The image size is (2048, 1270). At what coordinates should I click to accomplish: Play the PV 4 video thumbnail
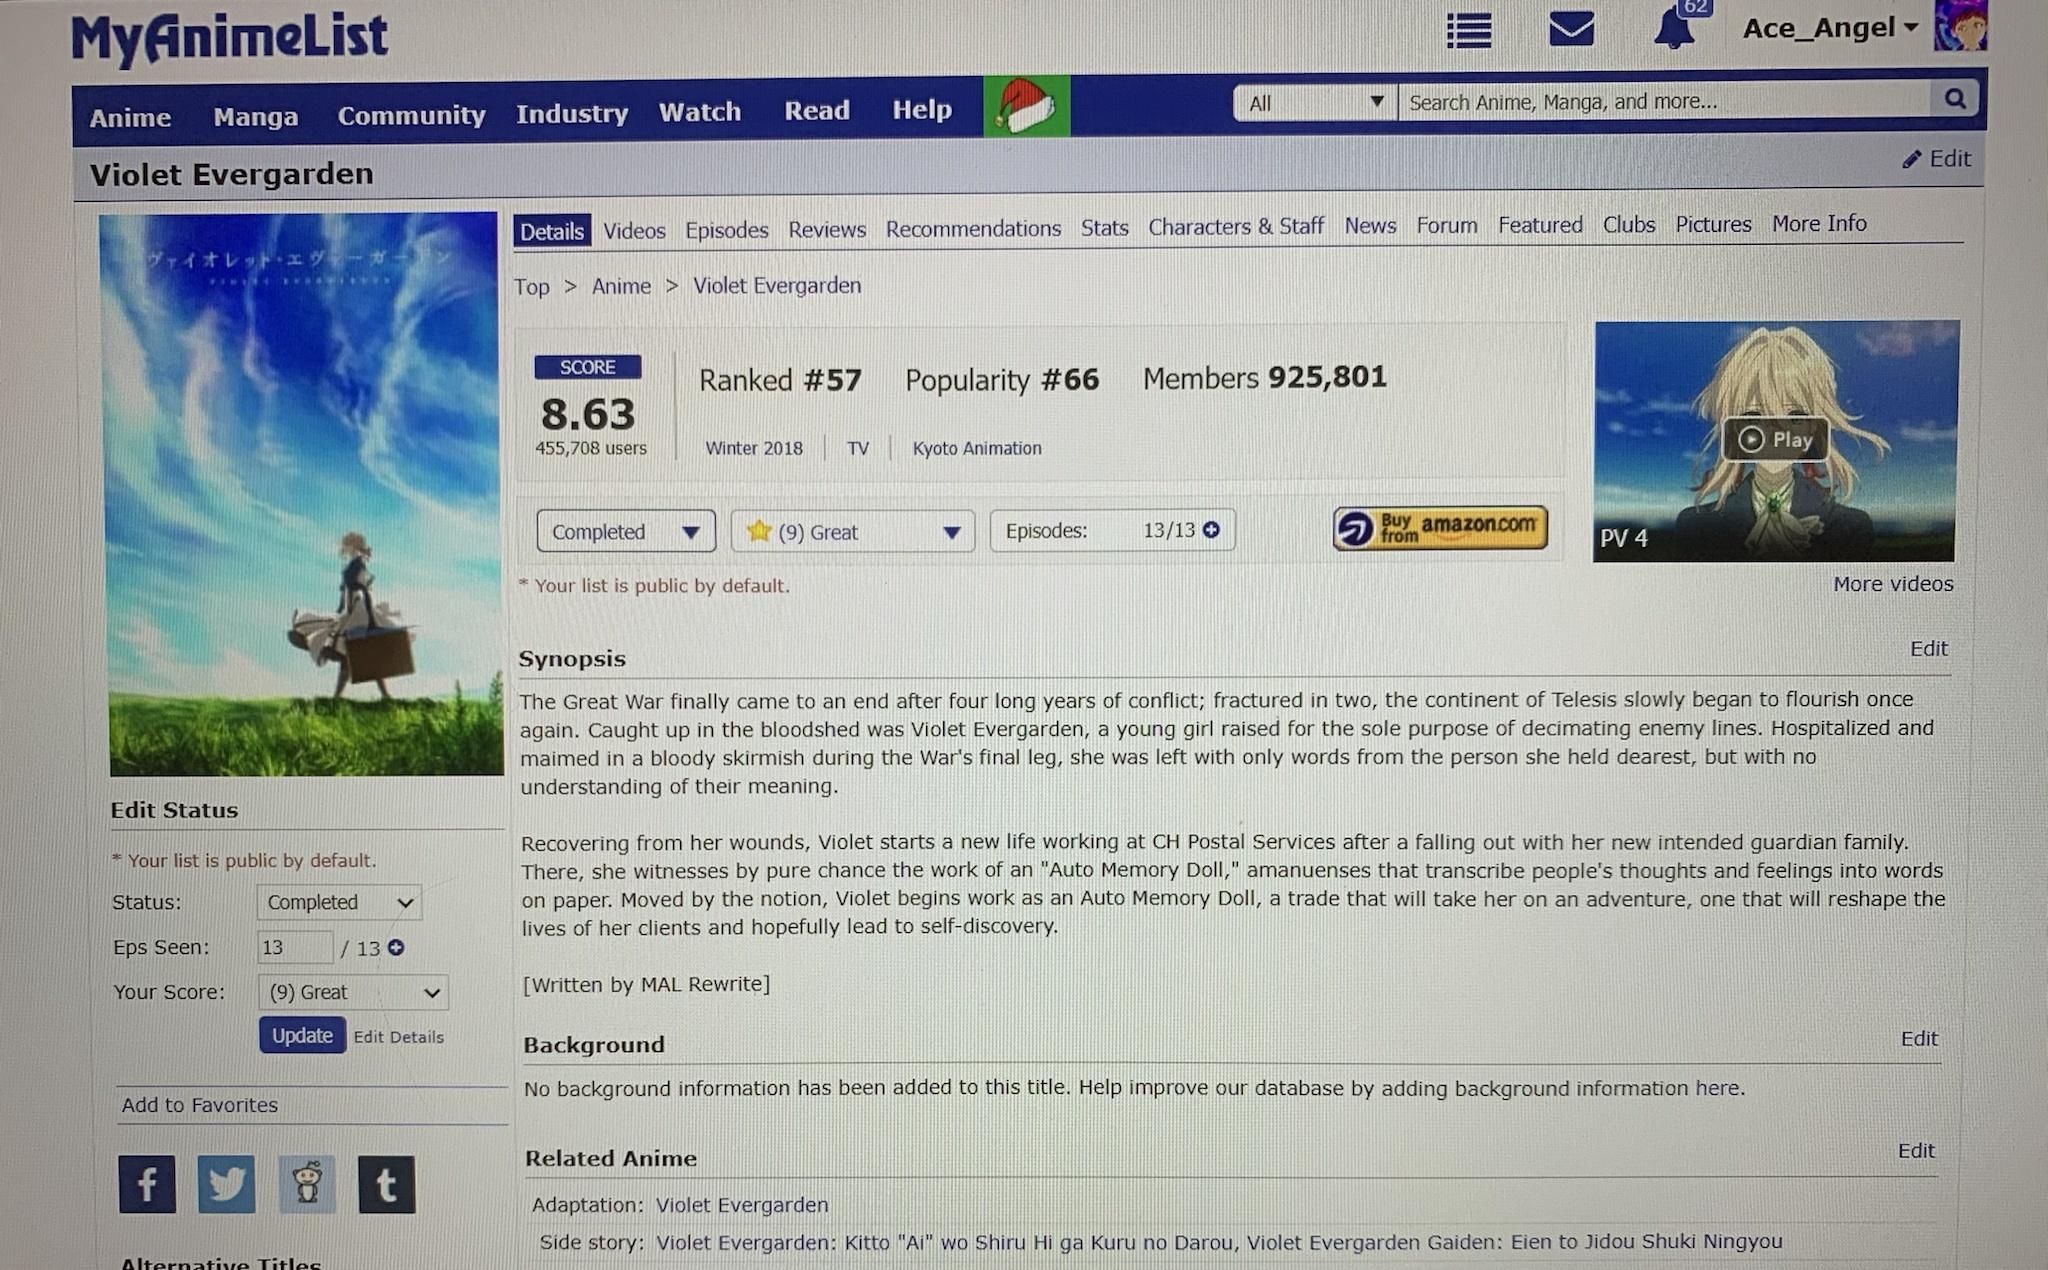(1775, 440)
